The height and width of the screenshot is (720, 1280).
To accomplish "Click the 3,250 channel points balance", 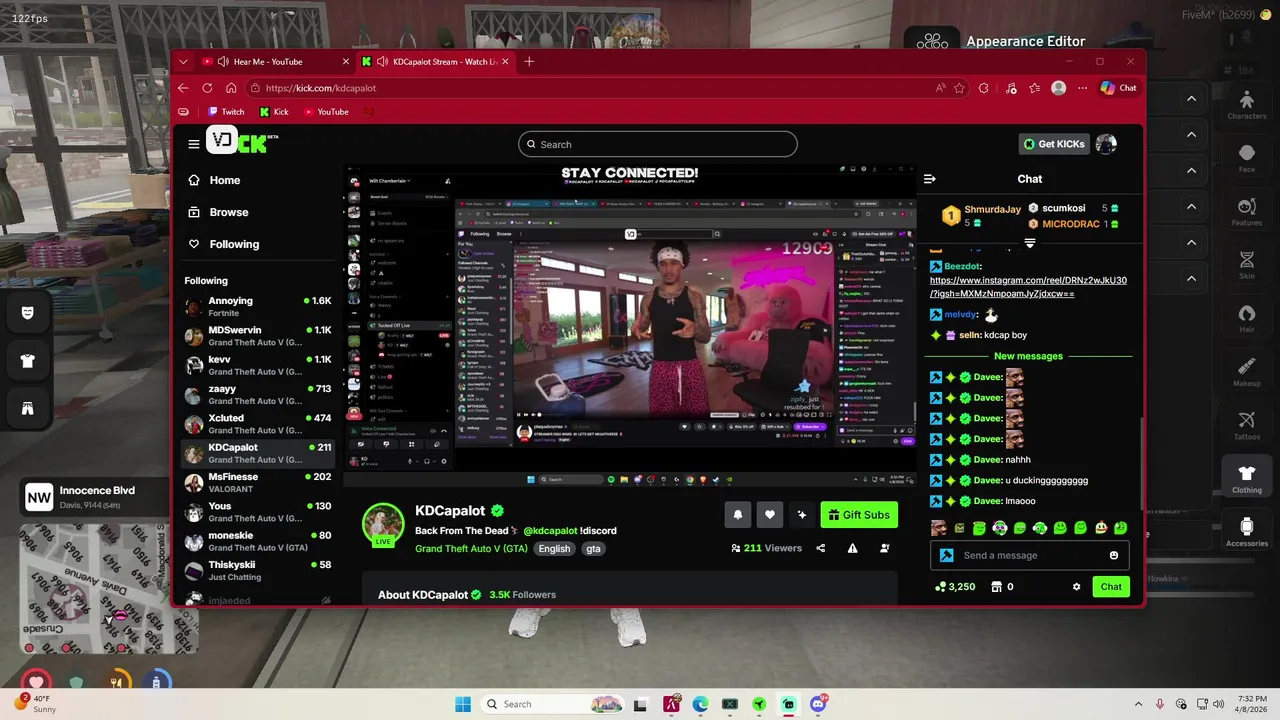I will coord(954,587).
